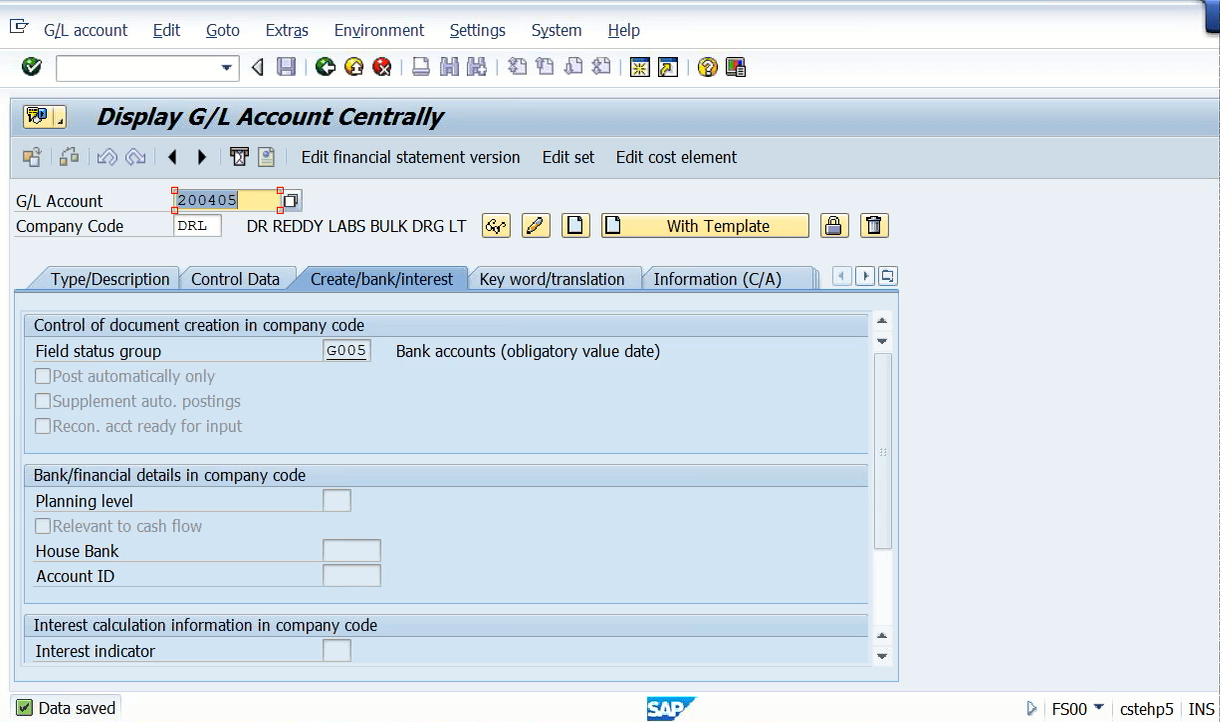
Task: Click the Edit cost element button
Action: 676,157
